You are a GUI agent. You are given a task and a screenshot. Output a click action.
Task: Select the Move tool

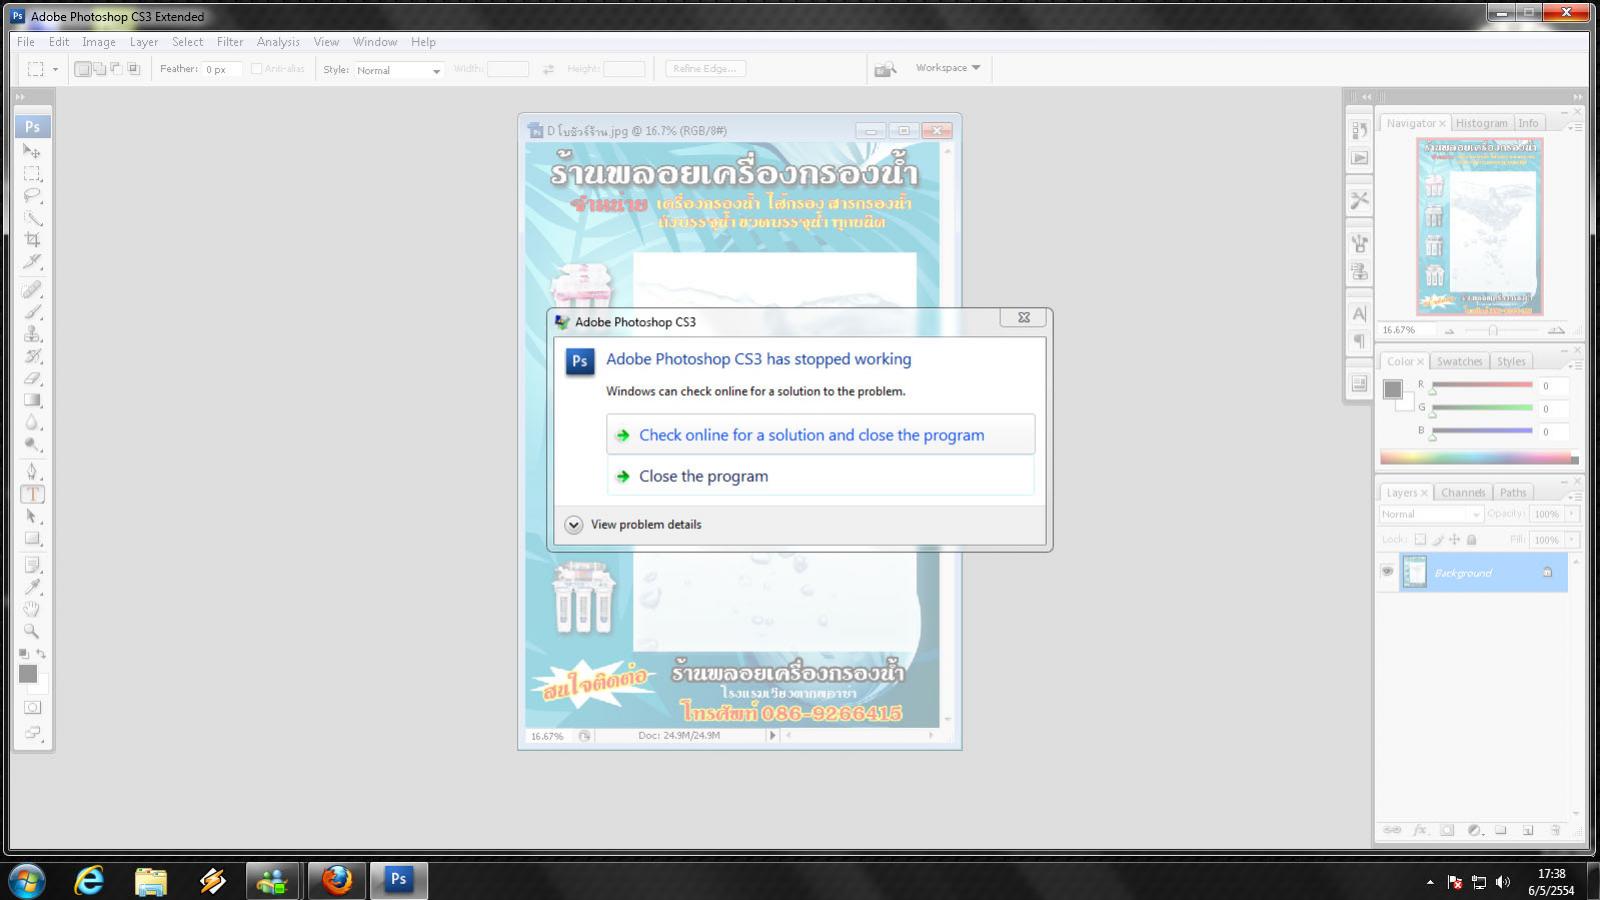click(32, 151)
